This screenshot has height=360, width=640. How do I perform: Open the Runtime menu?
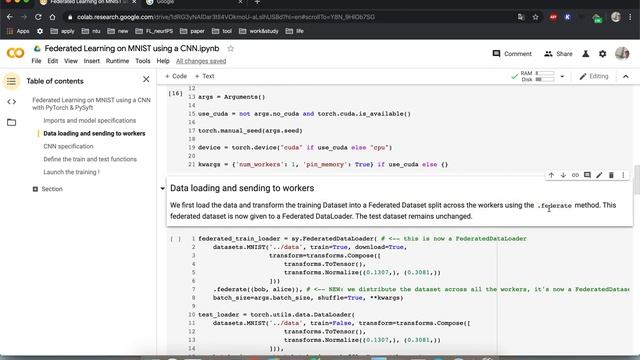coord(117,61)
